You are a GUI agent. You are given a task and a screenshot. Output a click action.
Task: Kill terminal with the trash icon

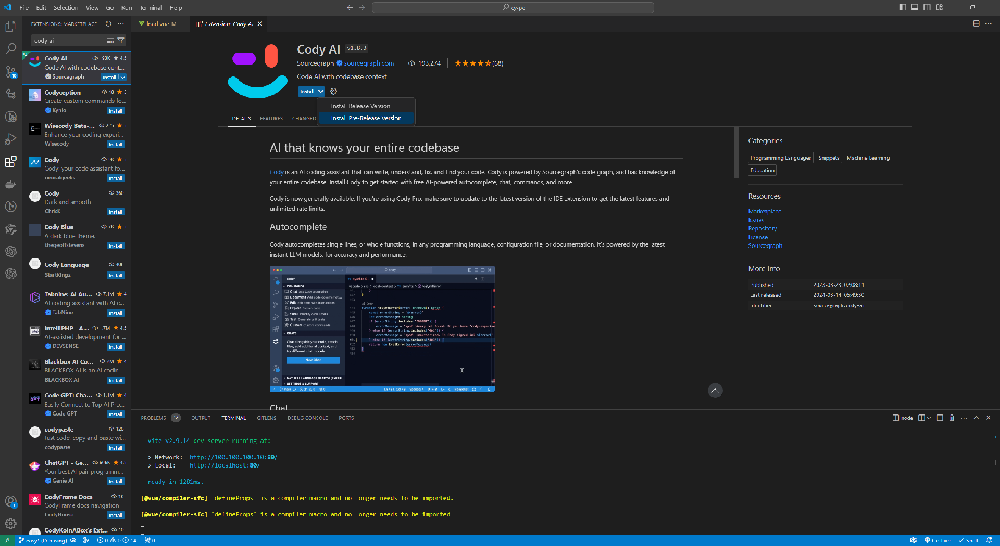[x=952, y=418]
